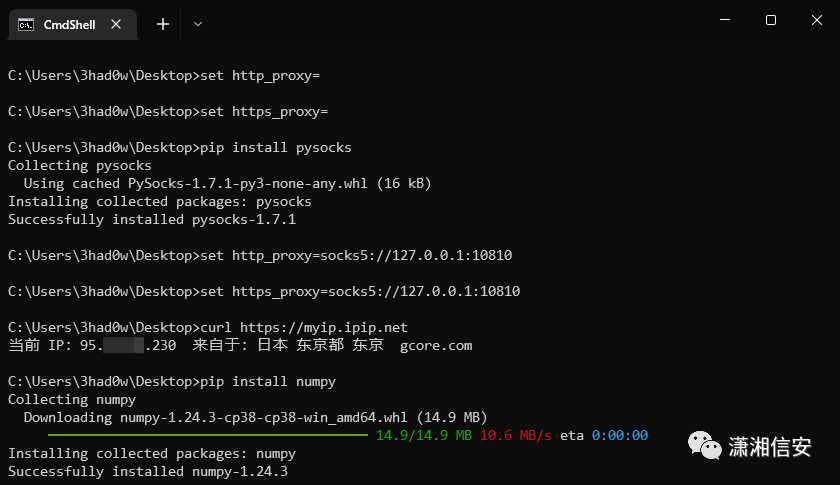Maximize the terminal window
840x485 pixels.
[771, 20]
